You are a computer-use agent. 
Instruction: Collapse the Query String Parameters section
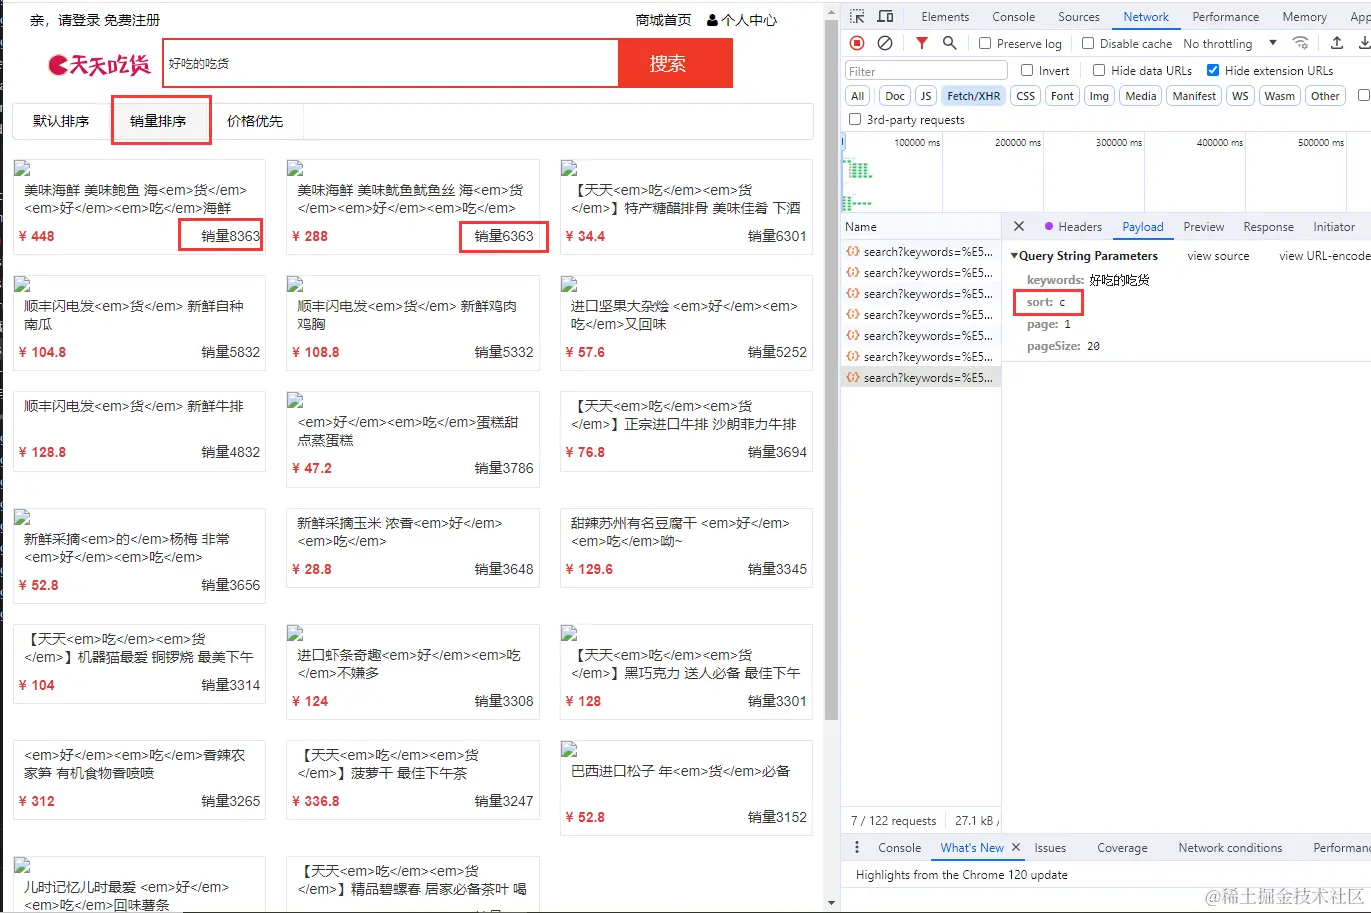(1014, 256)
